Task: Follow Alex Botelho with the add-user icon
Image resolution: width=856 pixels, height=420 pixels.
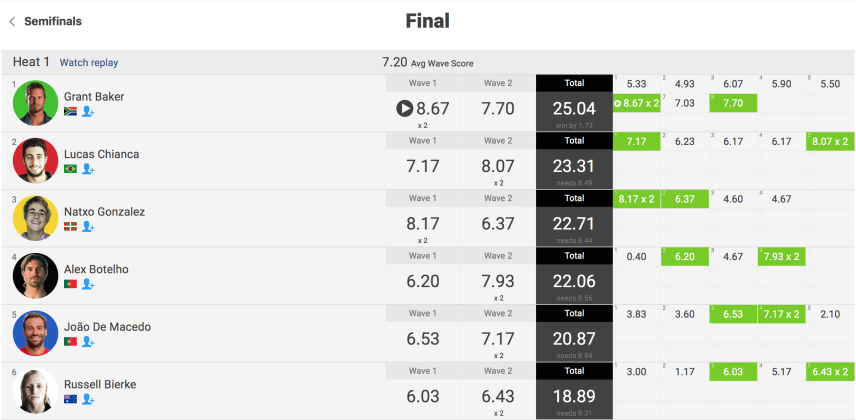Action: (88, 285)
